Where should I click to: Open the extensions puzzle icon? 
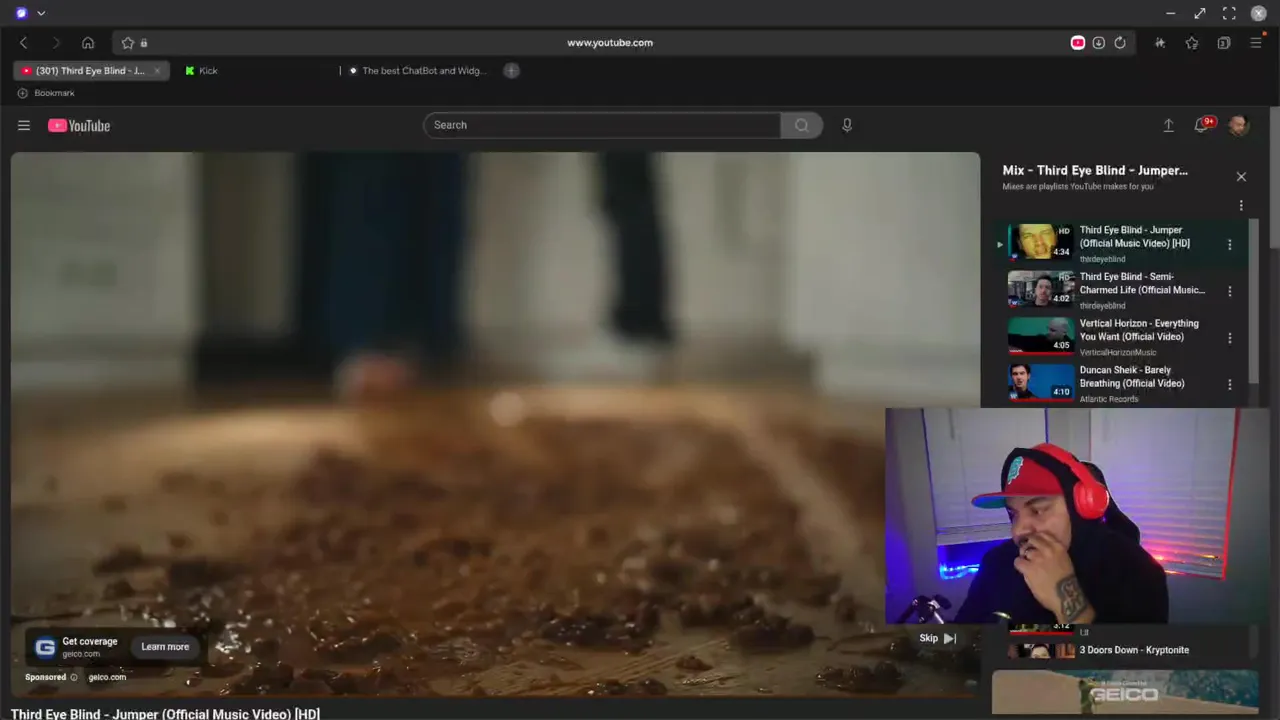1160,43
